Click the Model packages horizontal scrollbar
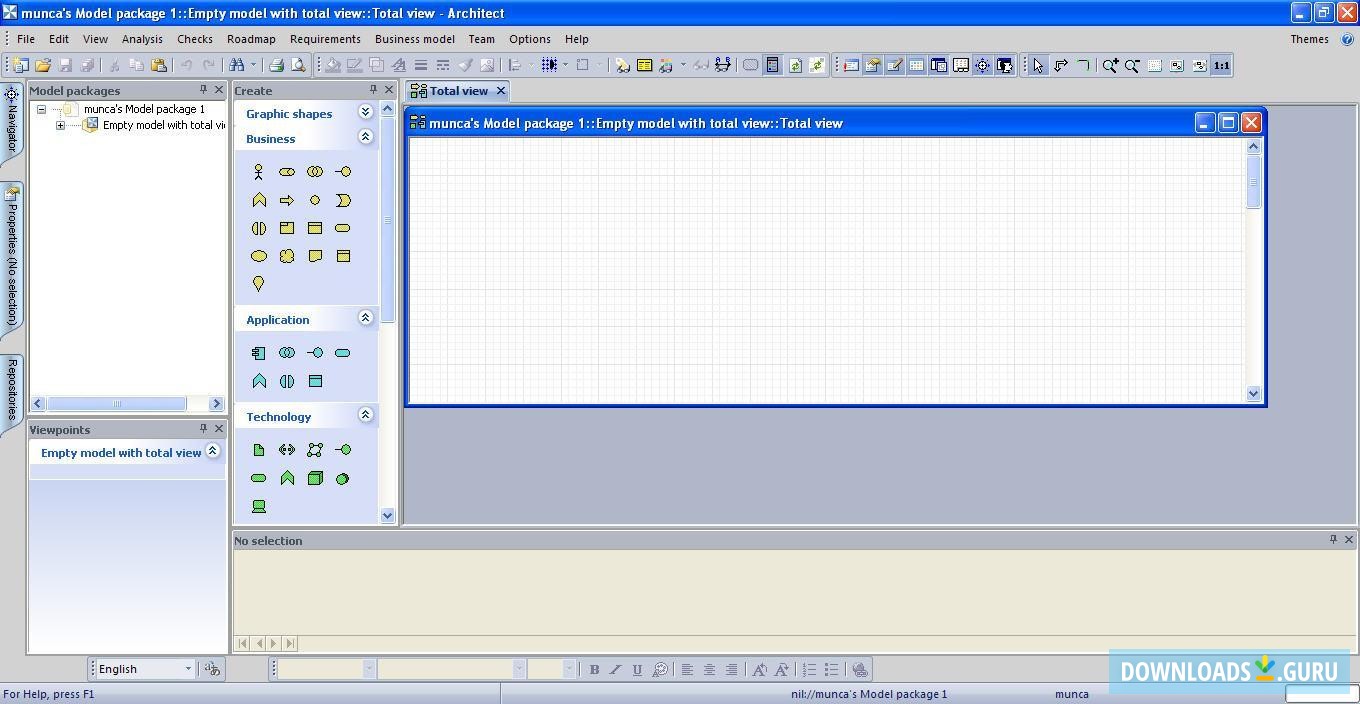The width and height of the screenshot is (1360, 704). click(117, 404)
